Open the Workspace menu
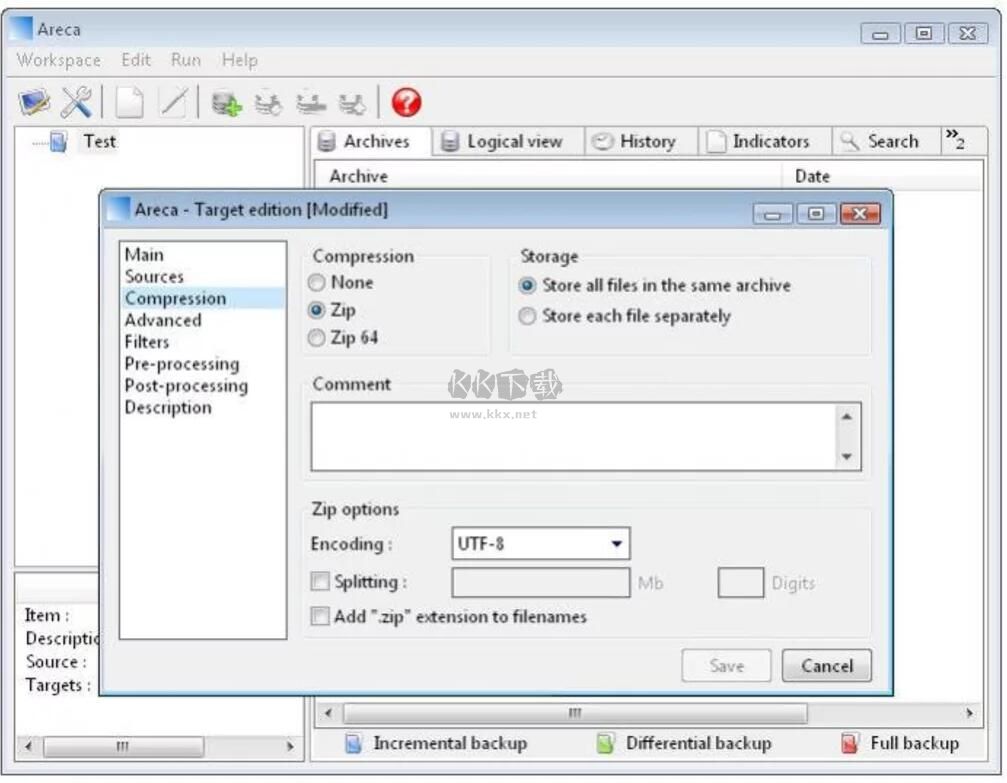This screenshot has height=783, width=1007. point(58,60)
